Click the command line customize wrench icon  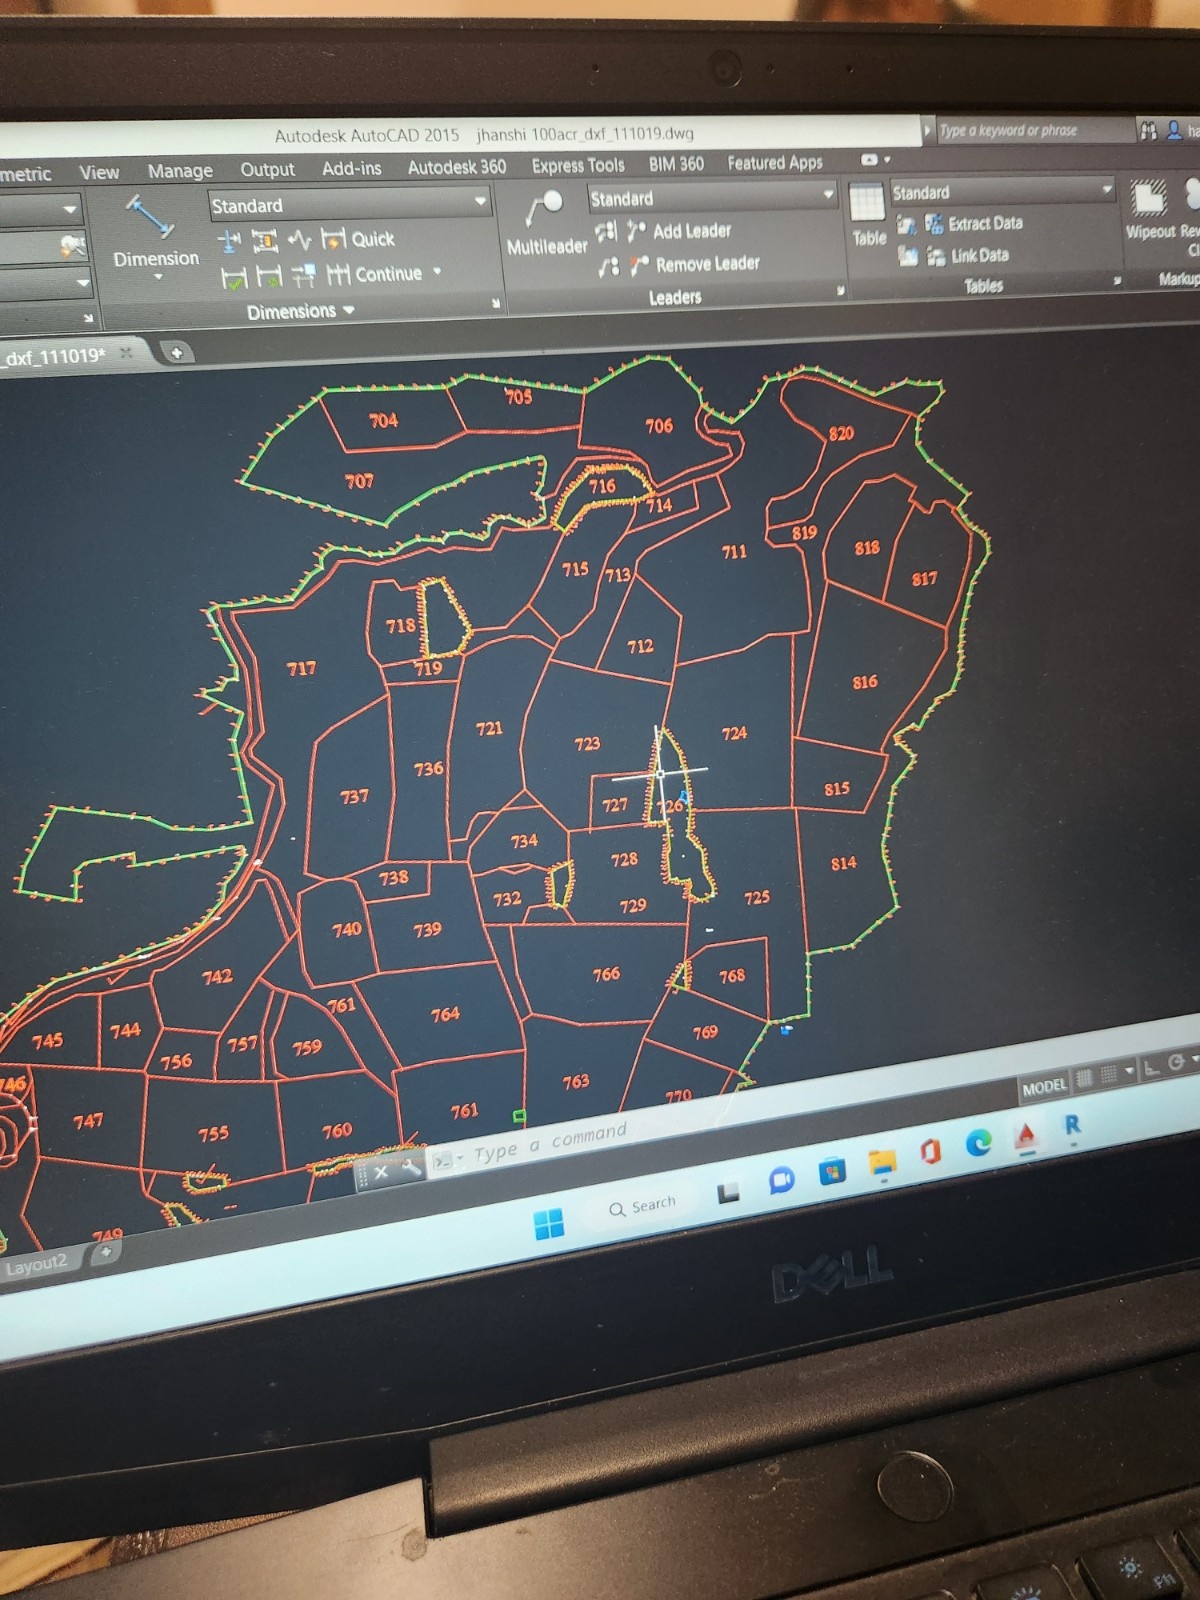point(410,1168)
